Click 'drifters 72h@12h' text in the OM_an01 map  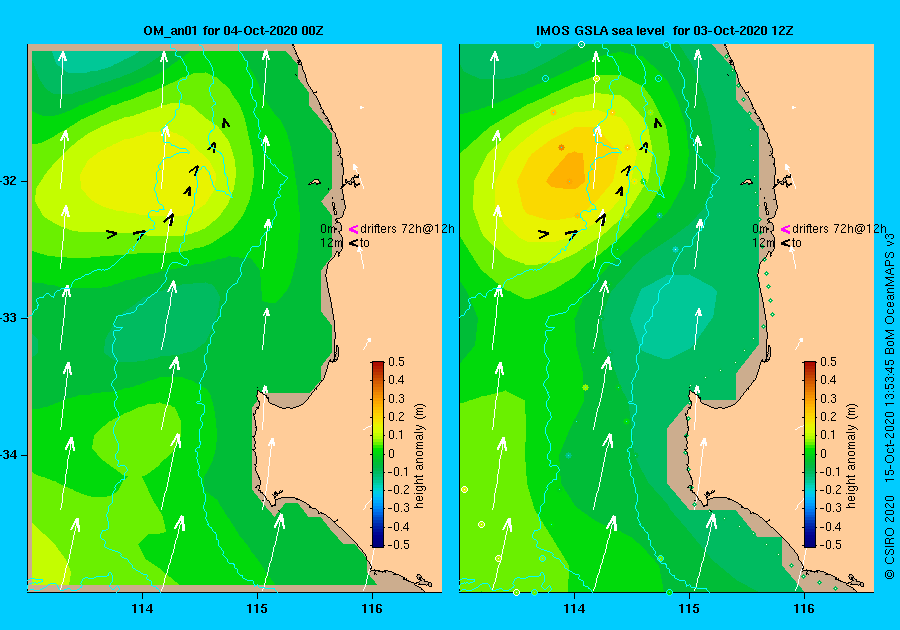(x=407, y=229)
